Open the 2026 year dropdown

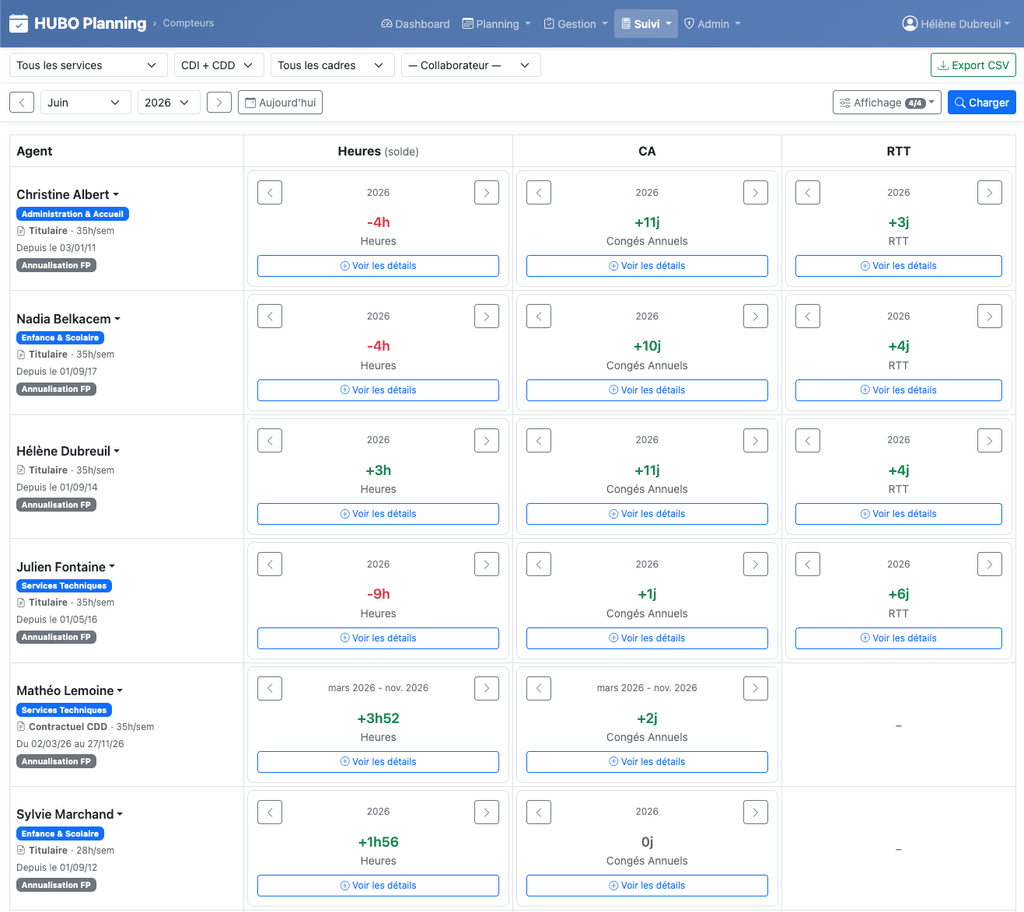[168, 103]
